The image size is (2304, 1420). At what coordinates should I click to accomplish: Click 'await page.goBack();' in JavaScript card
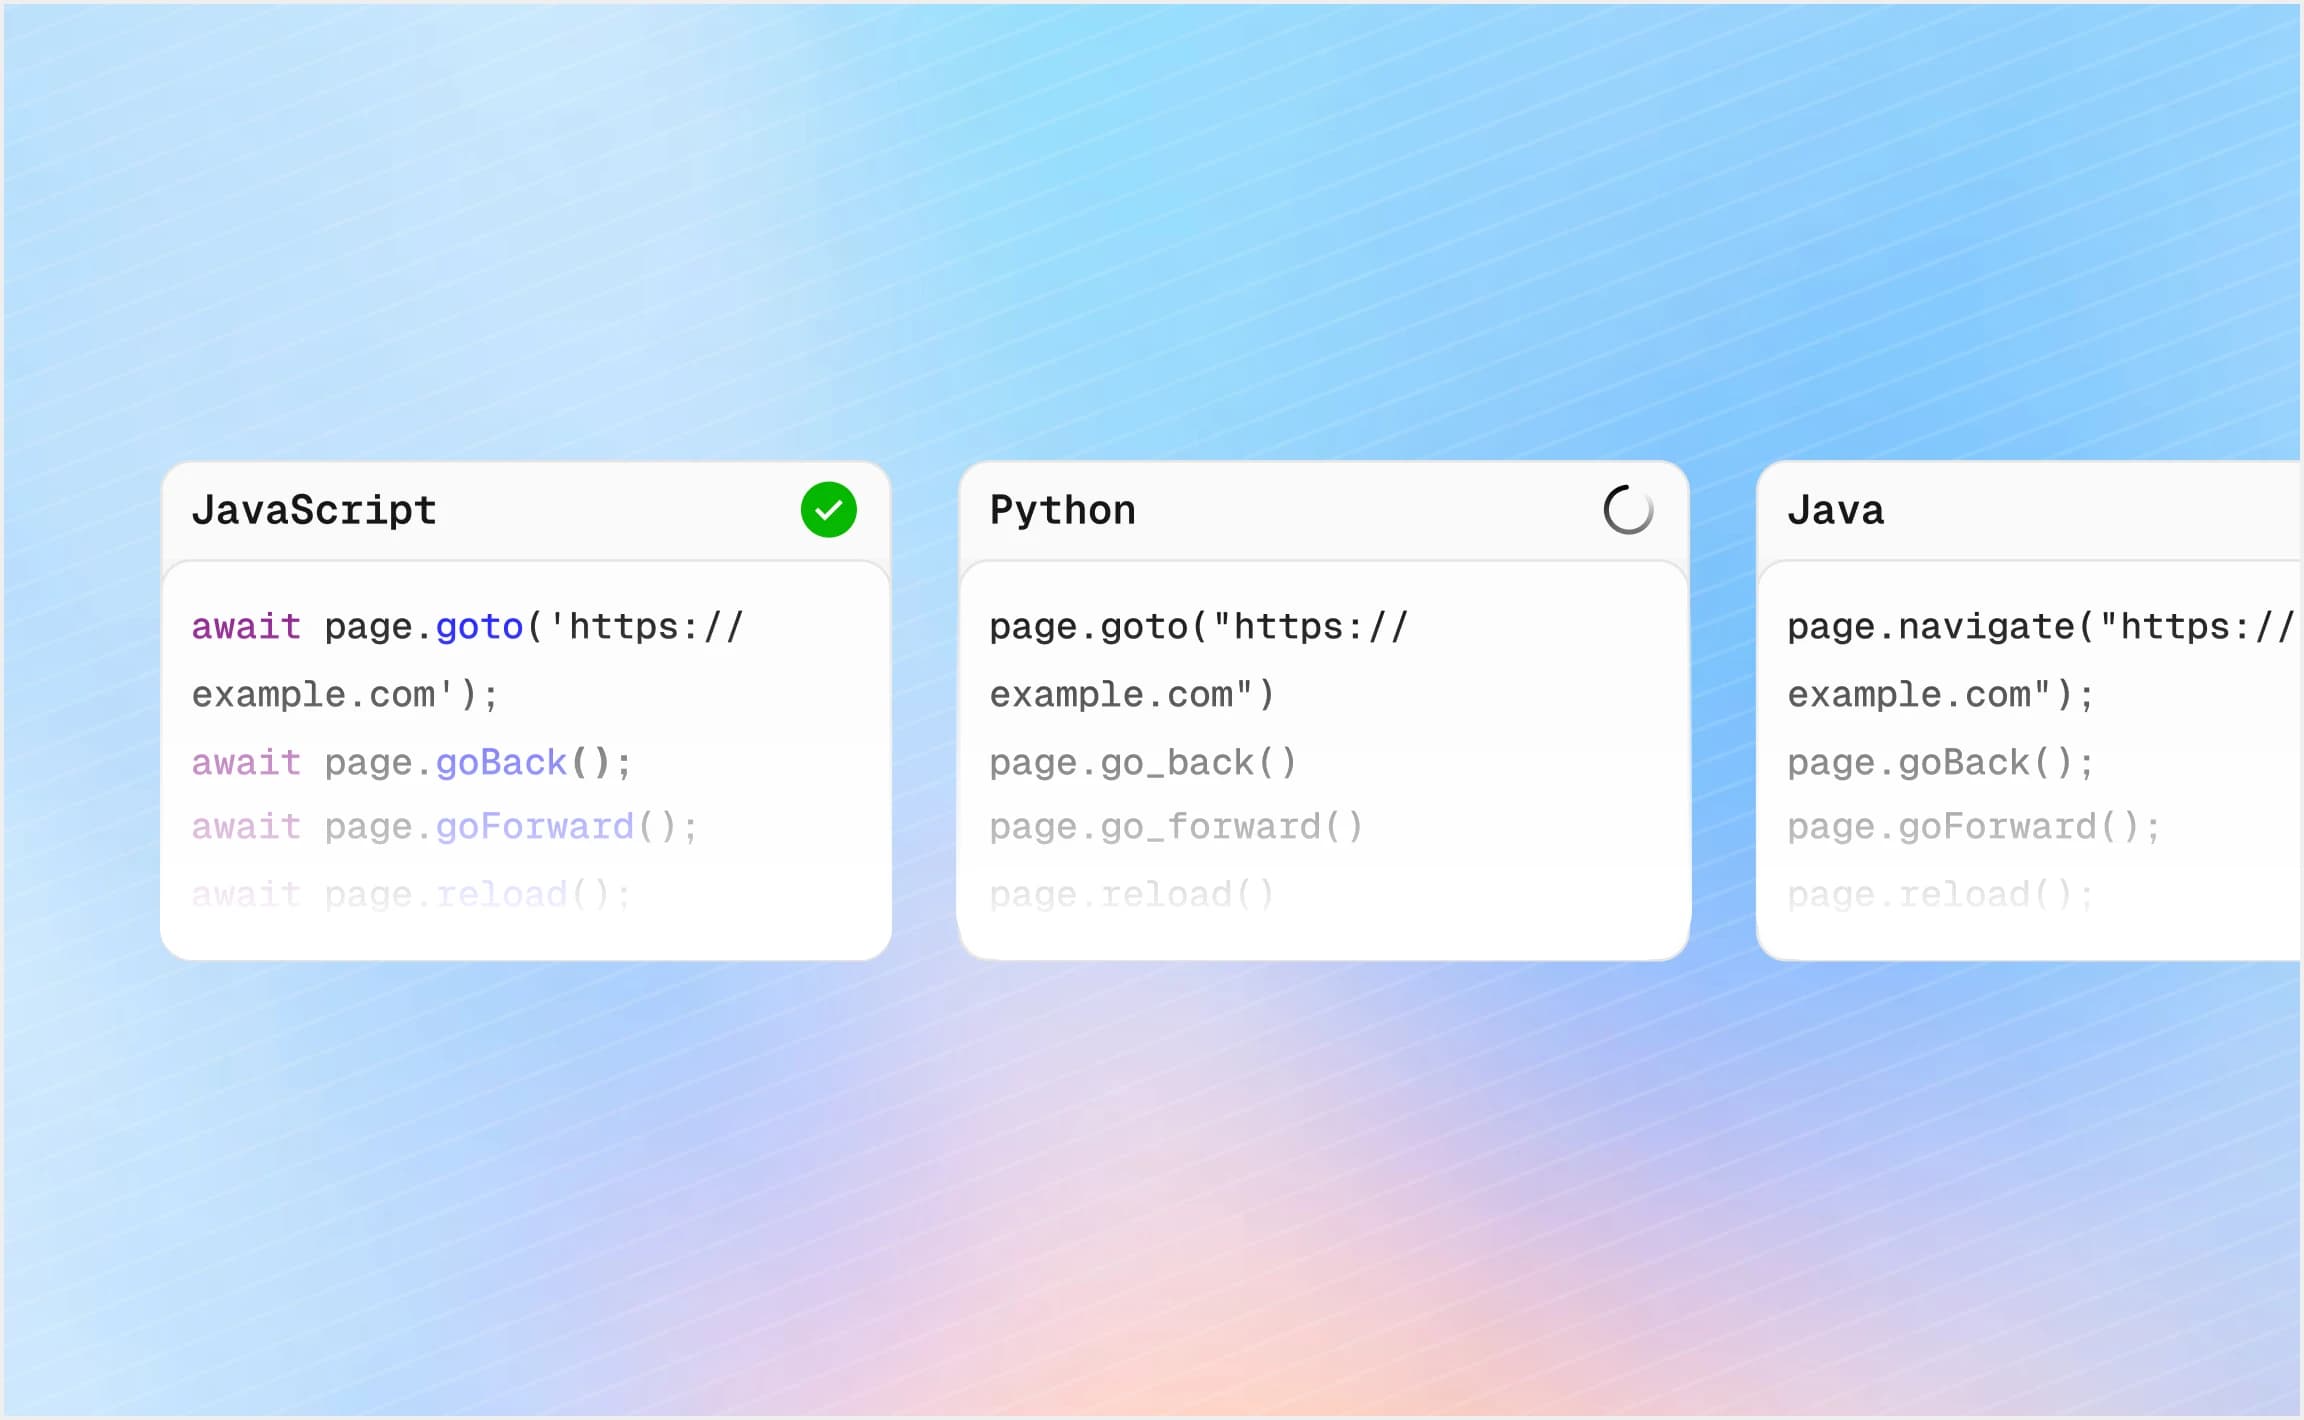(411, 762)
